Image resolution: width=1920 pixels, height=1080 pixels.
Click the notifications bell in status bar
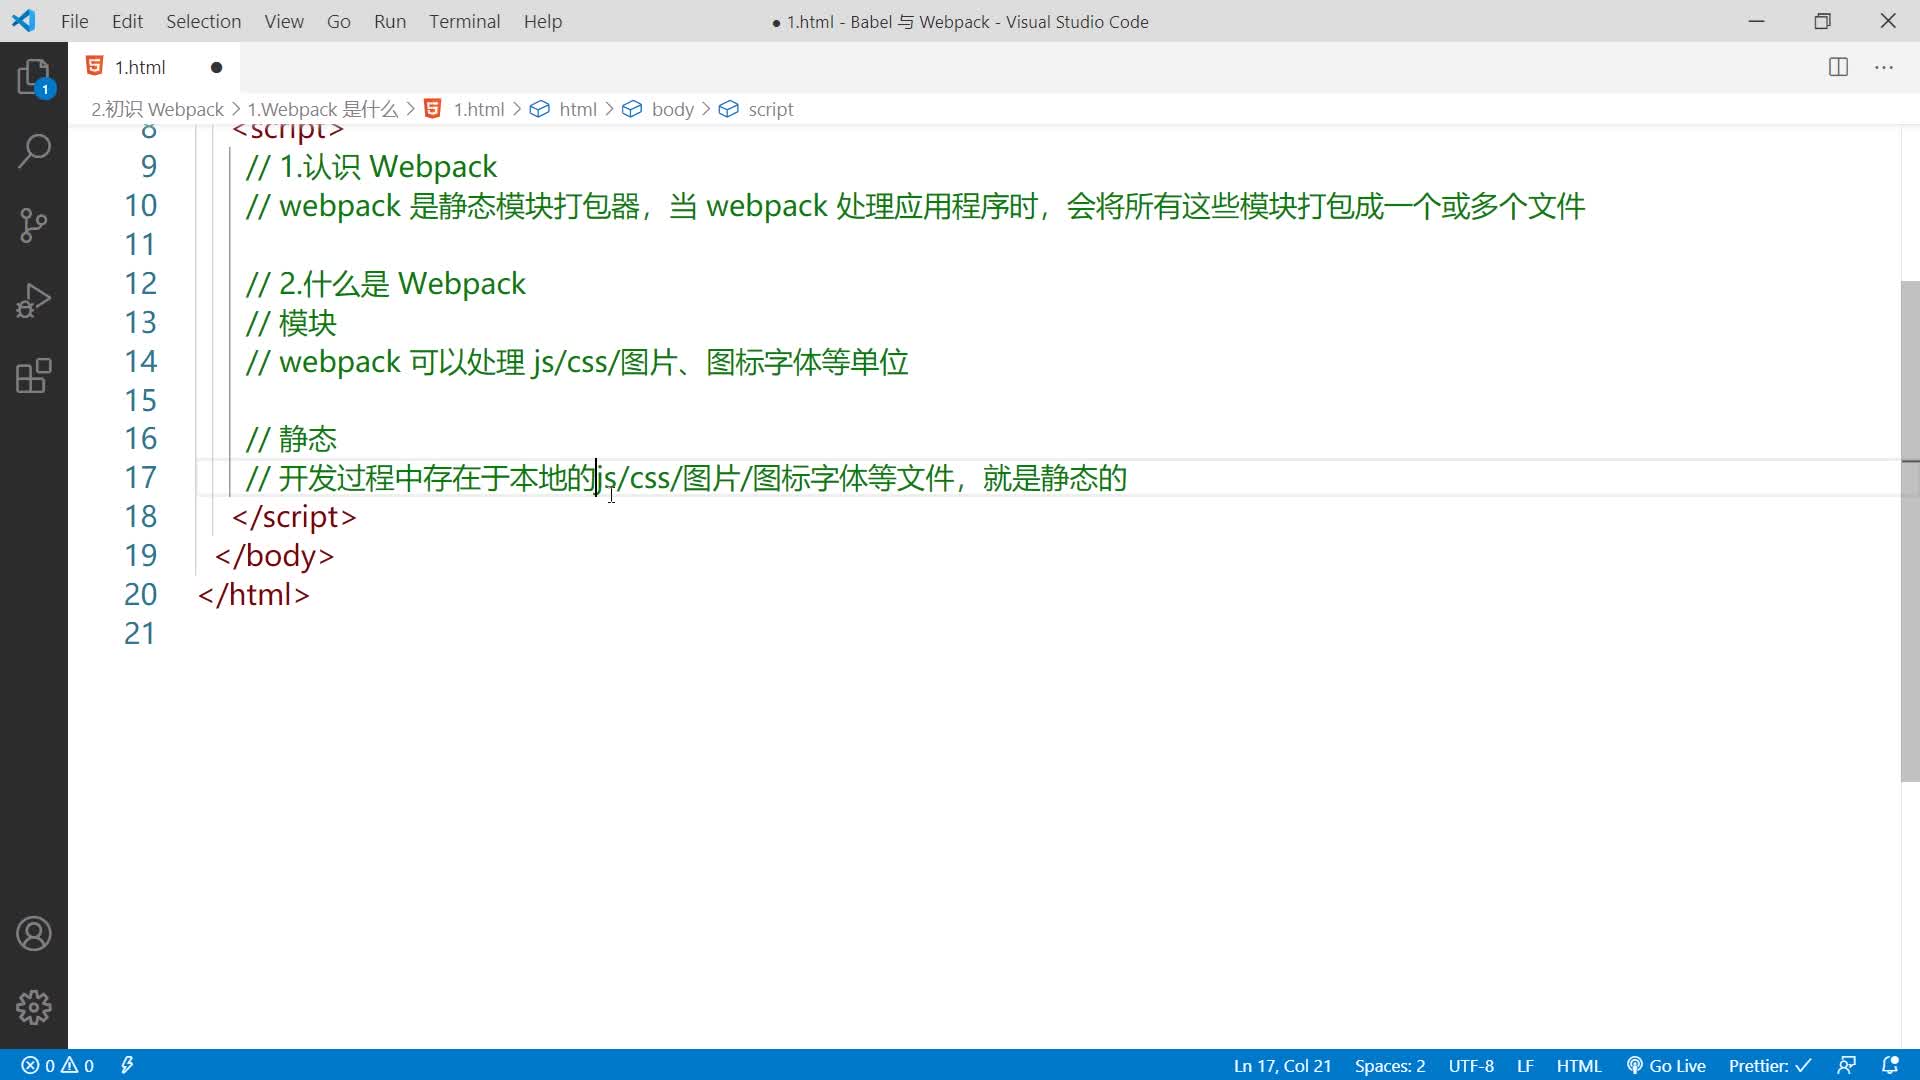click(x=1890, y=1065)
